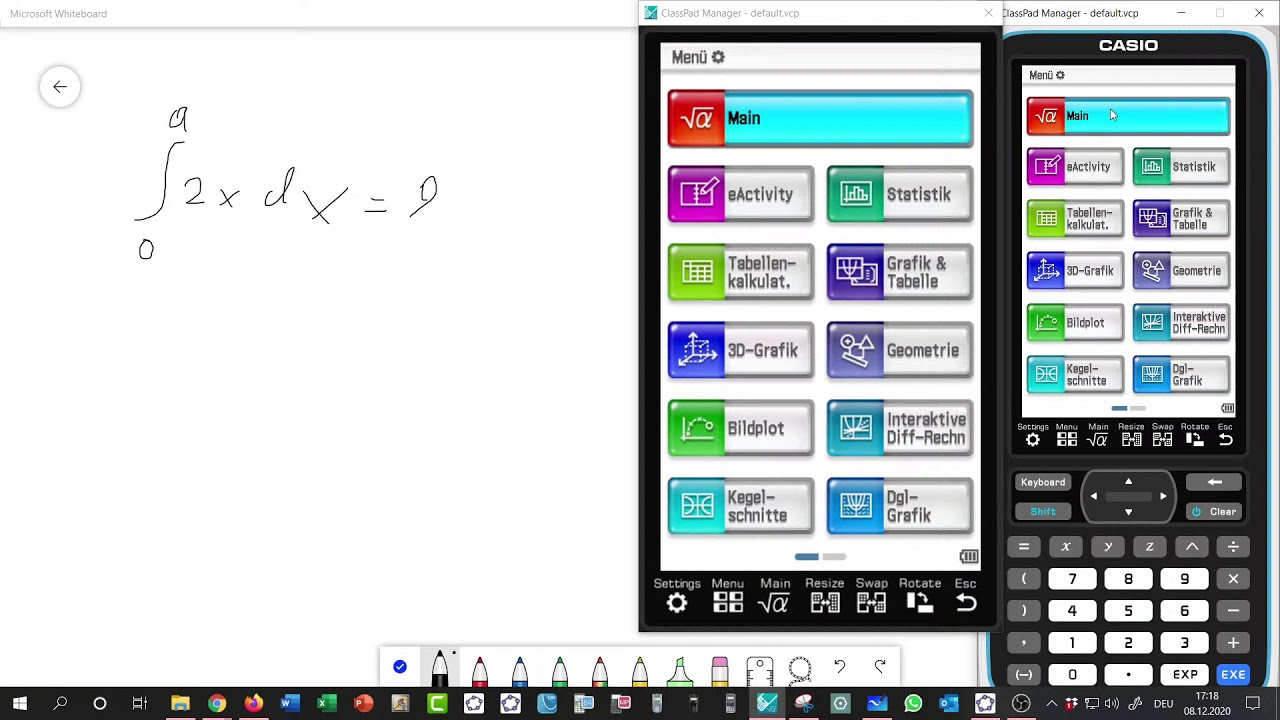Redo stroke in Whiteboard toolbar
This screenshot has width=1280, height=720.
(x=879, y=667)
